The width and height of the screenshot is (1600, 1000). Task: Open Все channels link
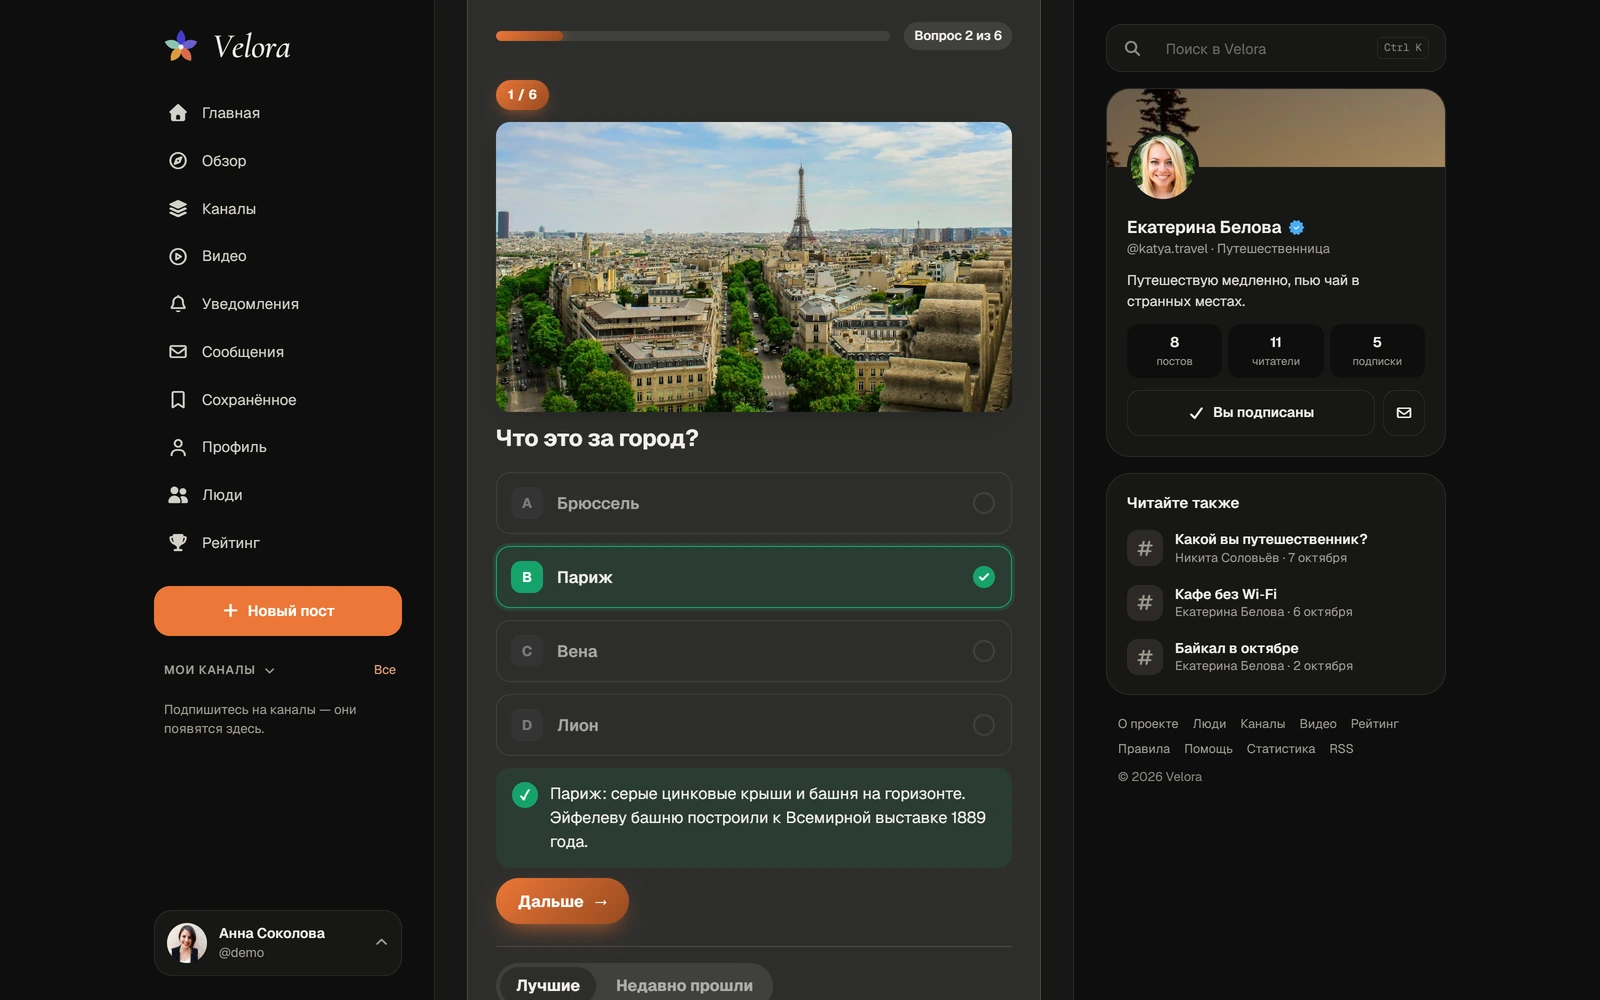(385, 670)
